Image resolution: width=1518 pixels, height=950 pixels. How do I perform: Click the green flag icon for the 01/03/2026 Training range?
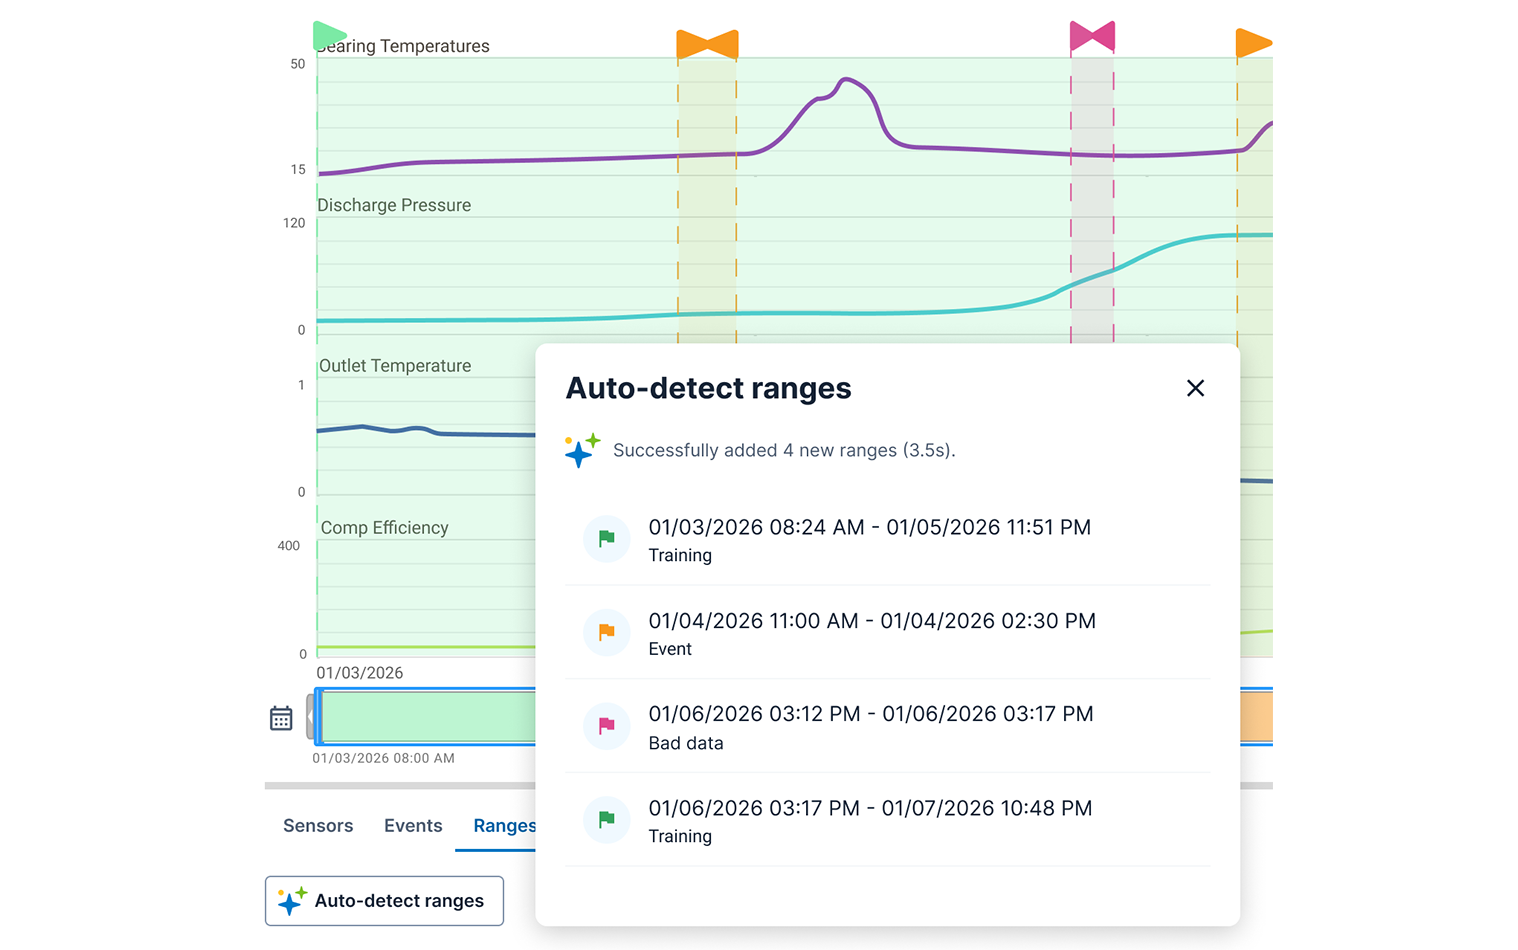[x=606, y=539]
